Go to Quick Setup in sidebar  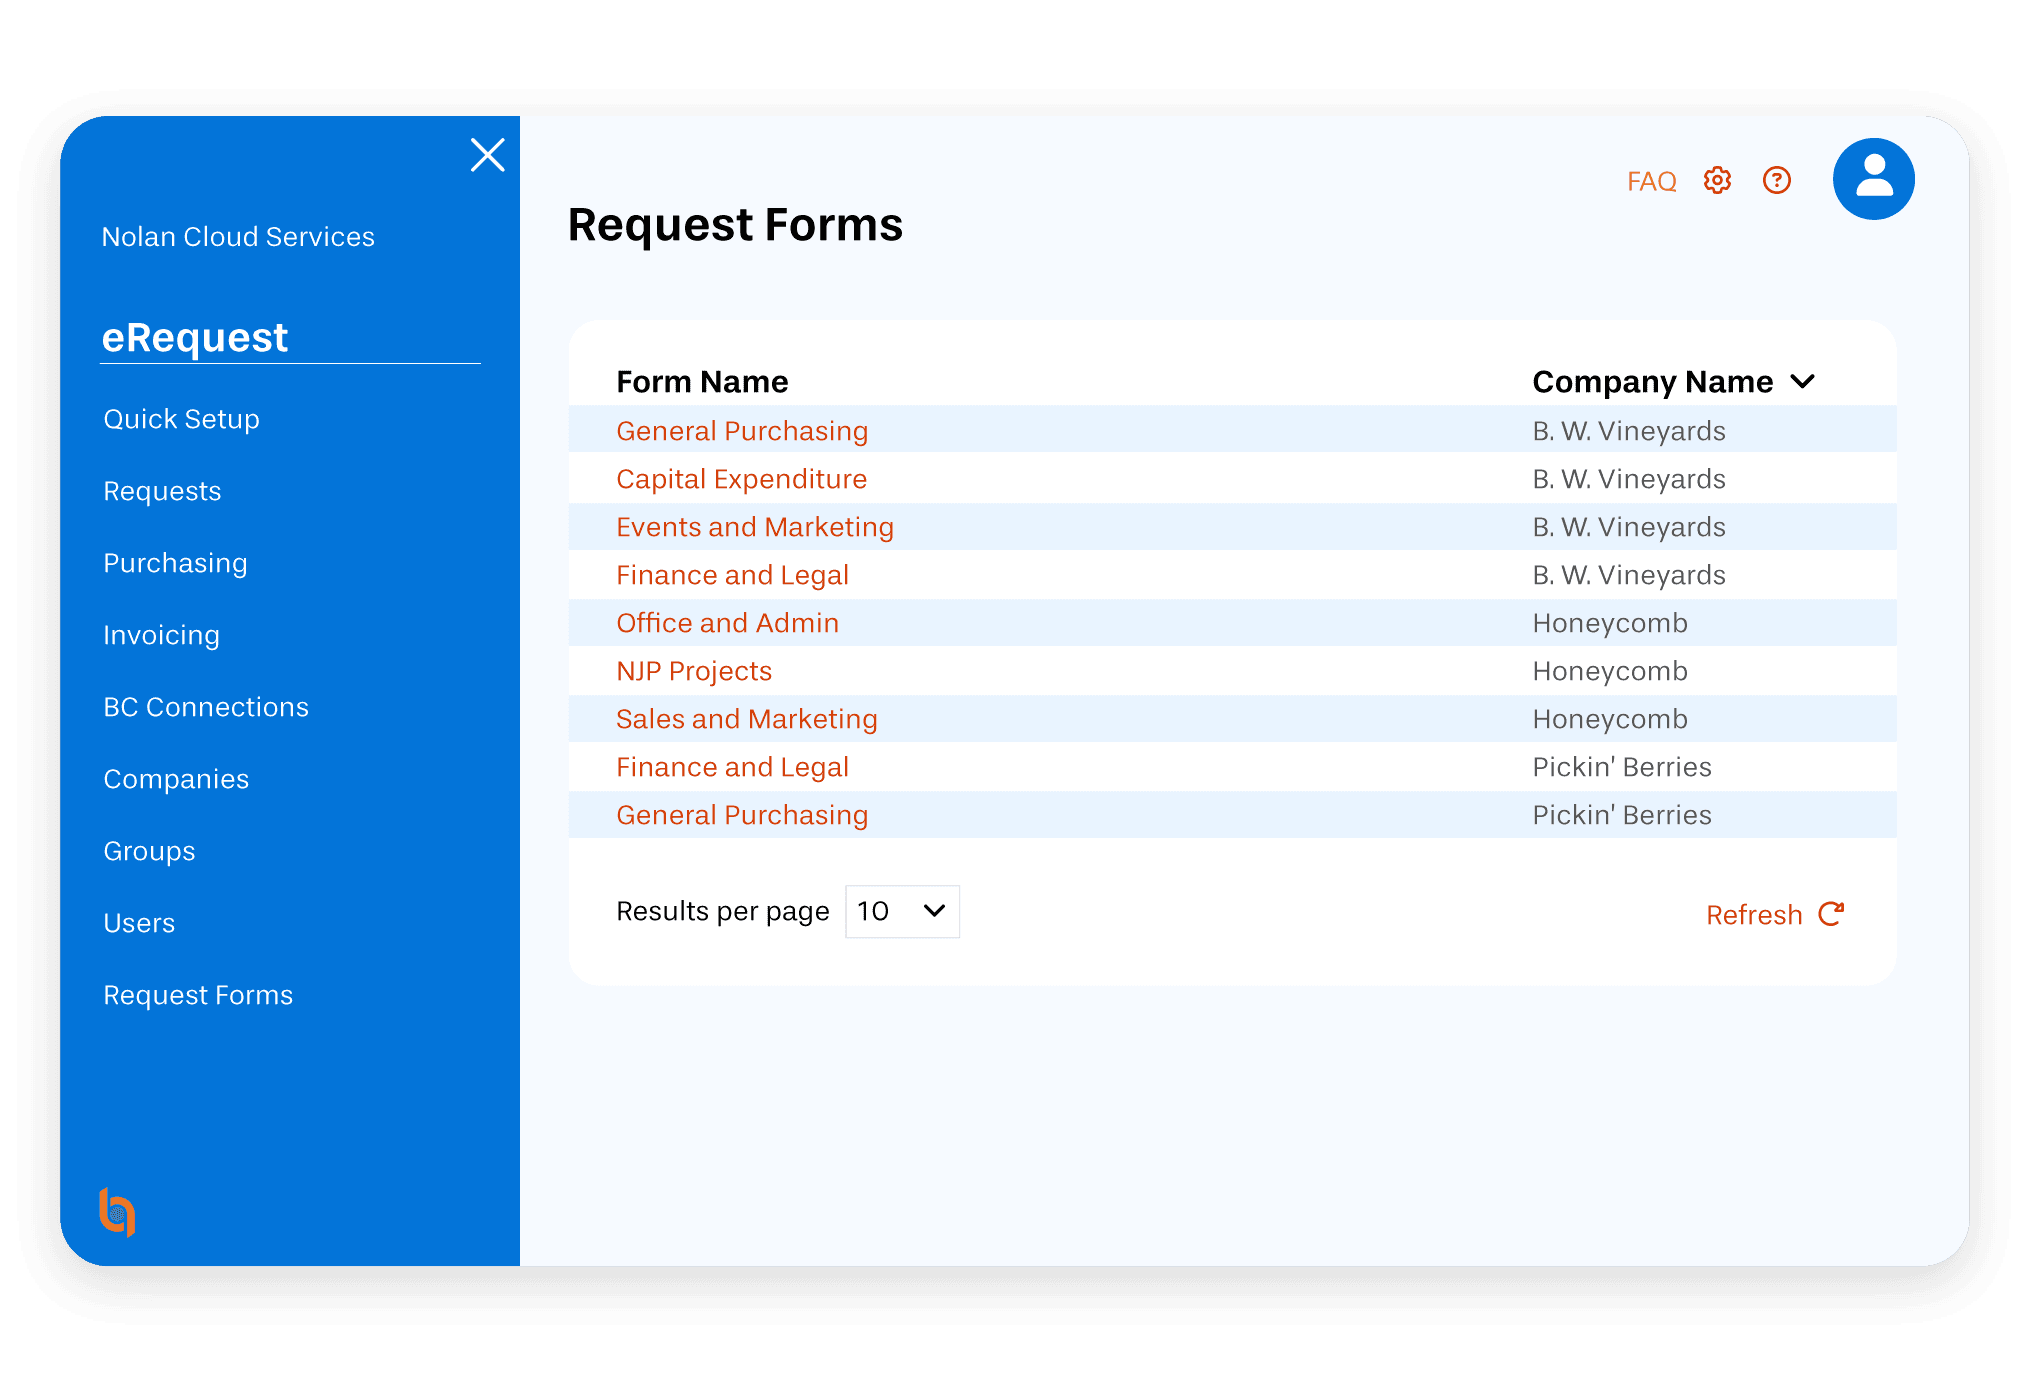(181, 419)
